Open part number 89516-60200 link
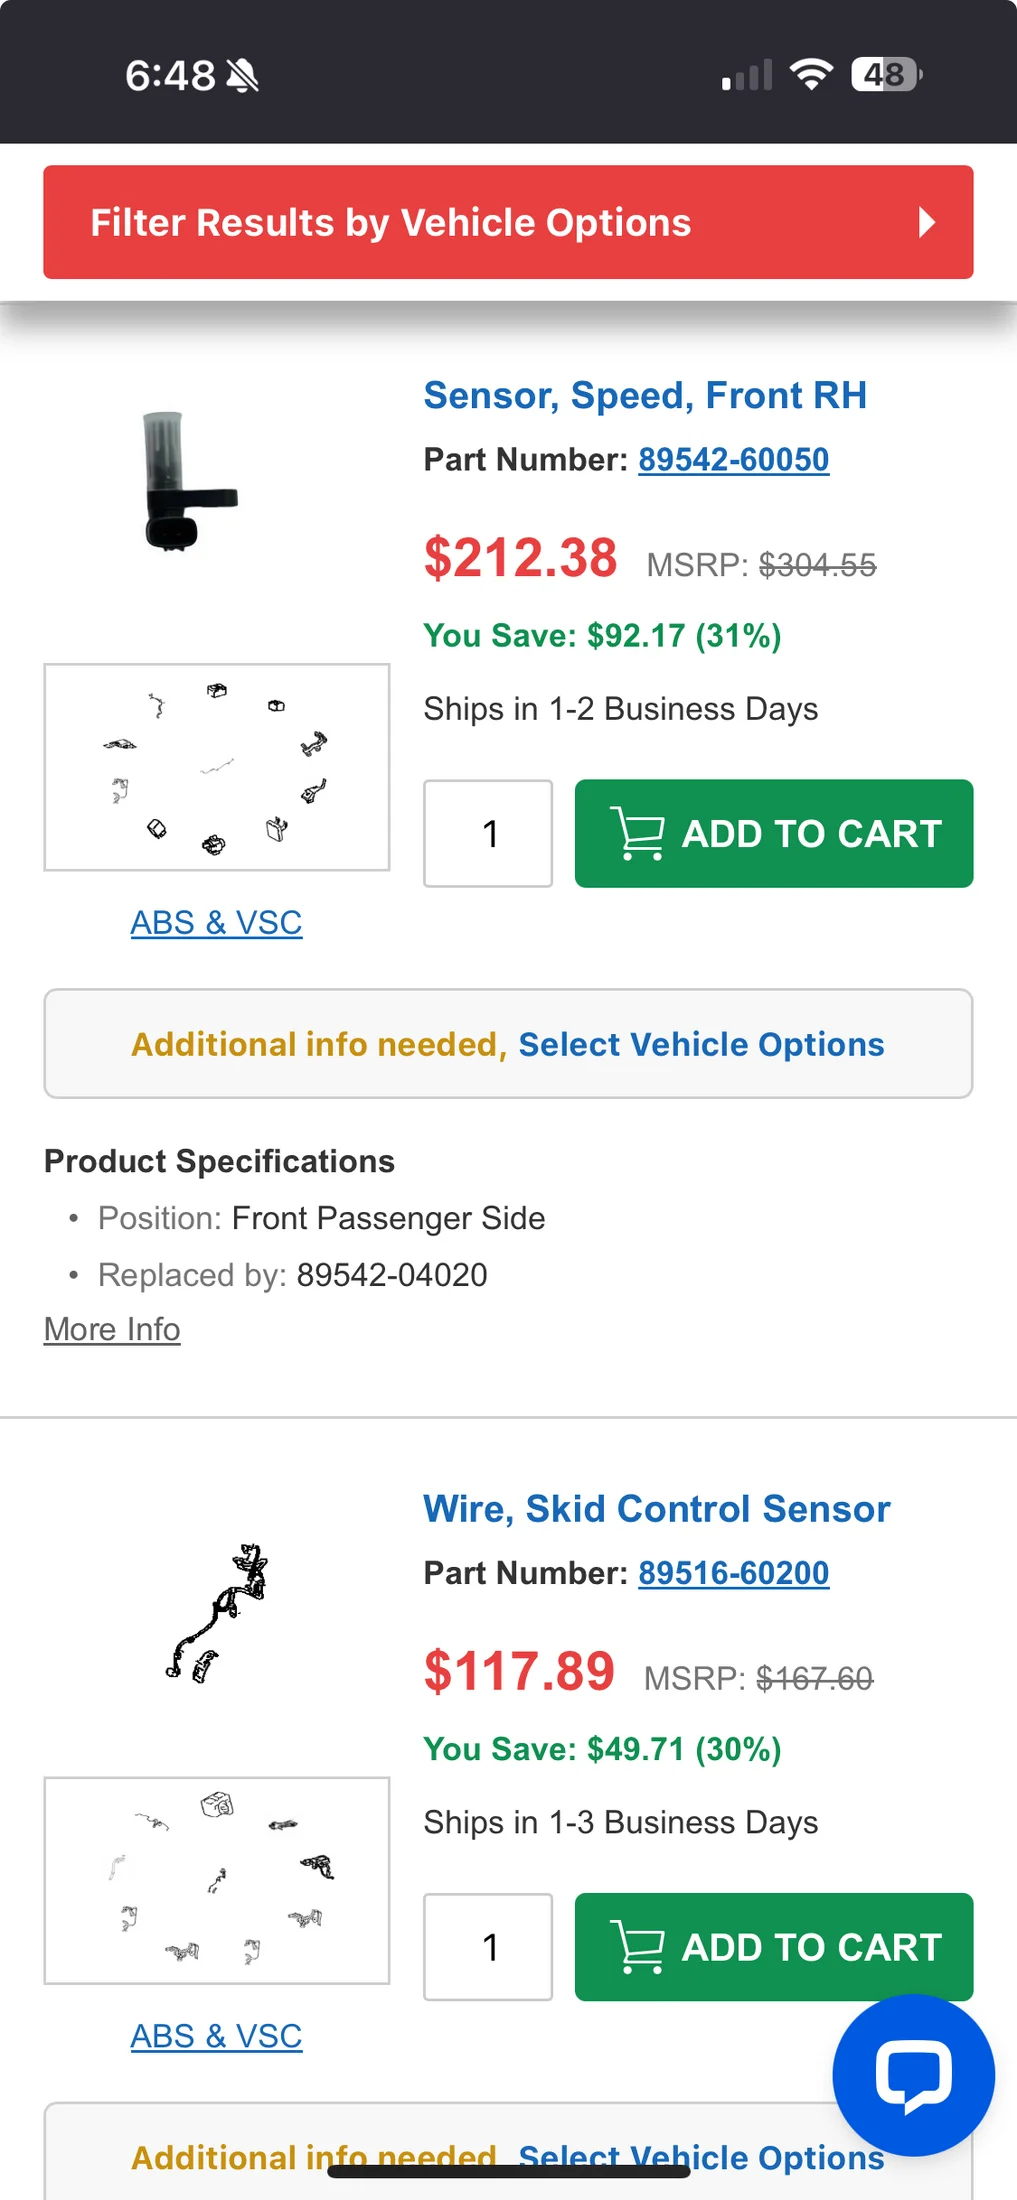 point(733,1573)
